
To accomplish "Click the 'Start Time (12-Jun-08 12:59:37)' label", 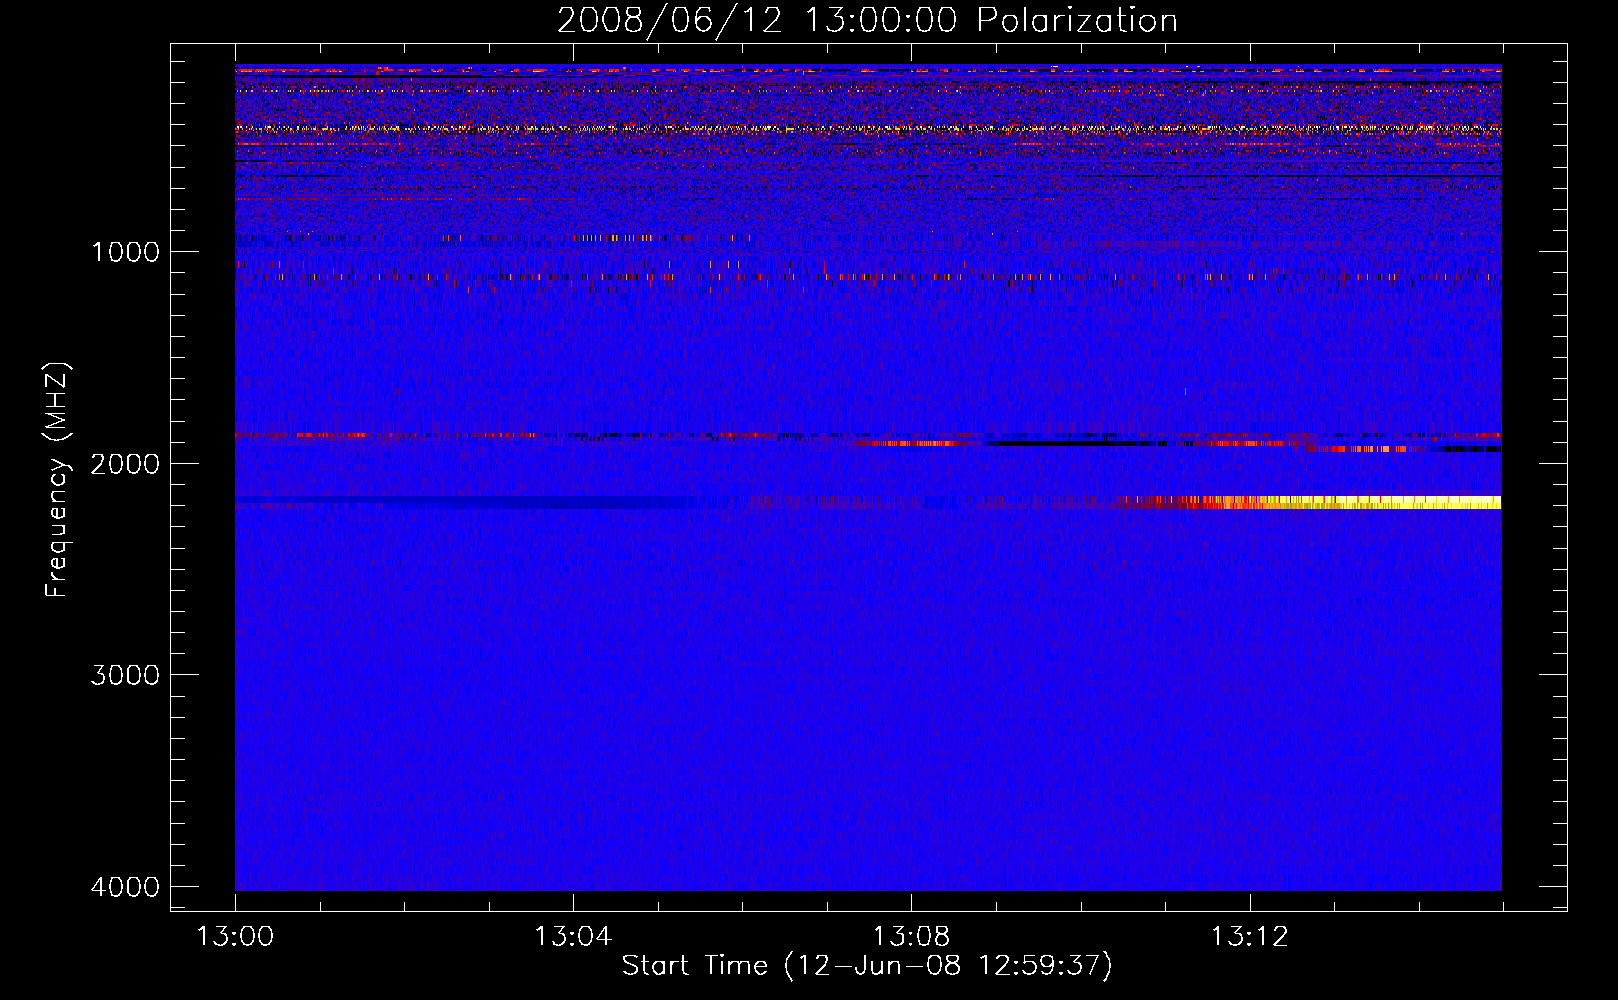I will [x=867, y=966].
